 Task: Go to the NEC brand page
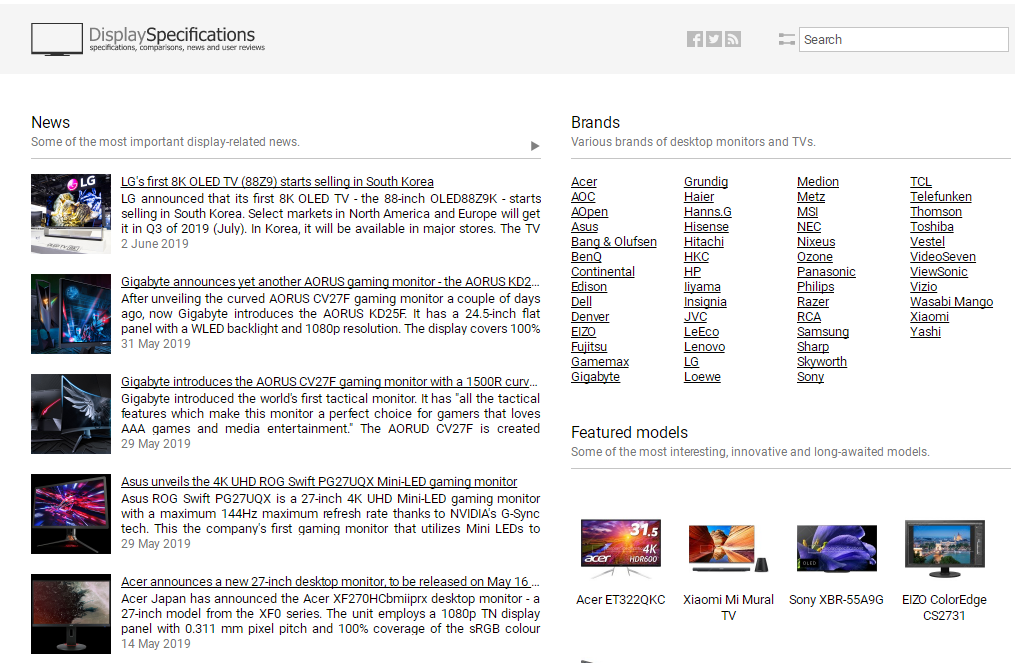(809, 227)
